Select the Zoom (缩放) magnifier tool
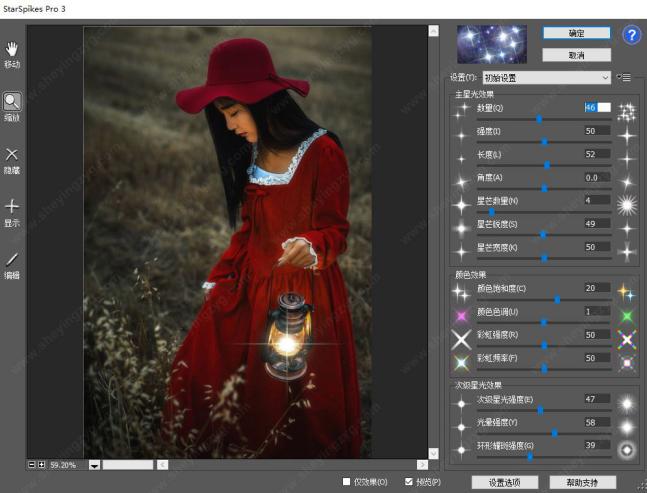Image resolution: width=647 pixels, height=493 pixels. coord(12,101)
